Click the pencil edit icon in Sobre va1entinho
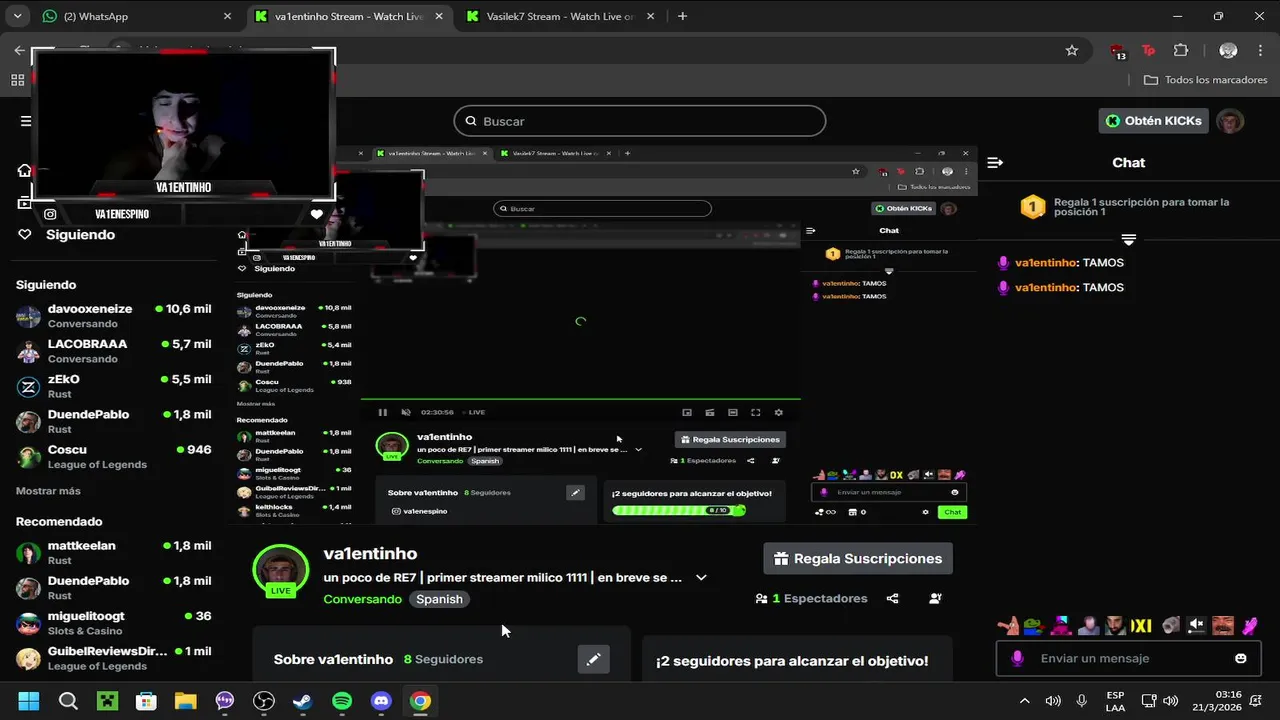Image resolution: width=1280 pixels, height=720 pixels. pos(593,659)
